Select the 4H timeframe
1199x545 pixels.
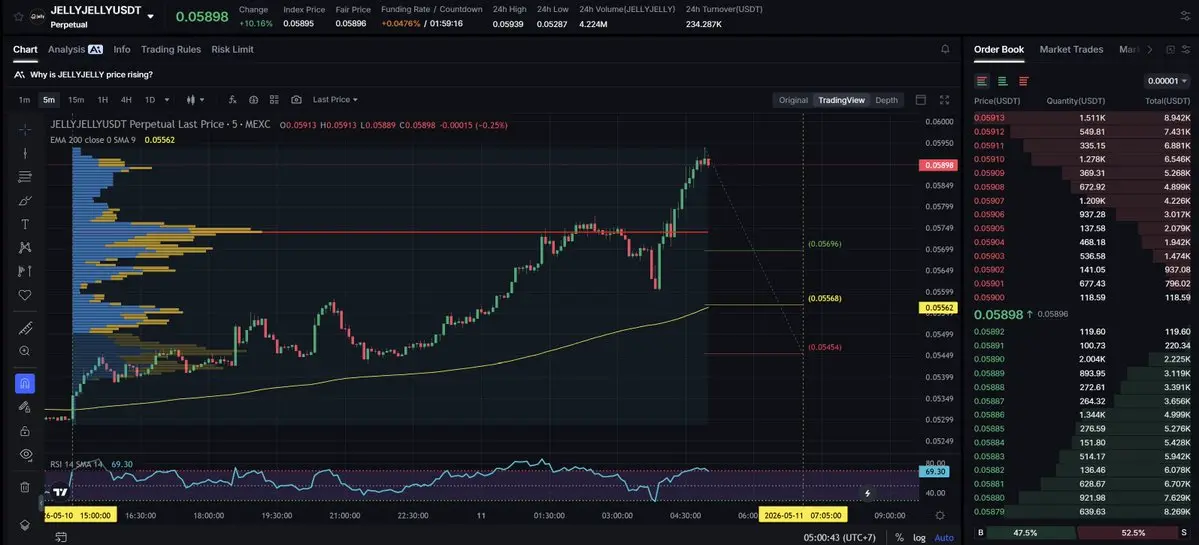126,99
